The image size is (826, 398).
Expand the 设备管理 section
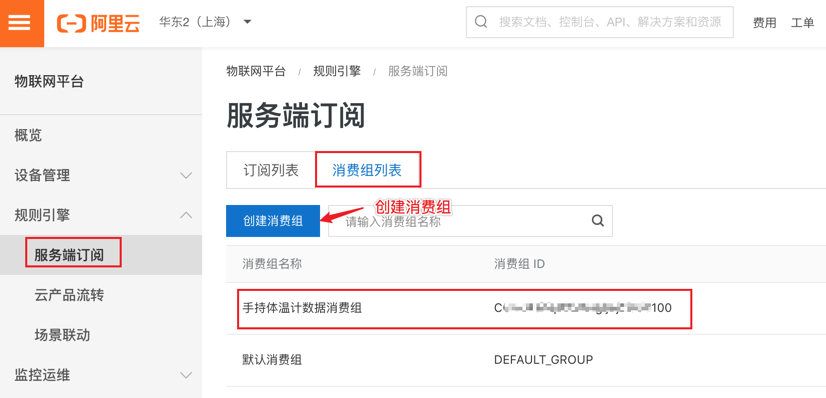click(101, 175)
